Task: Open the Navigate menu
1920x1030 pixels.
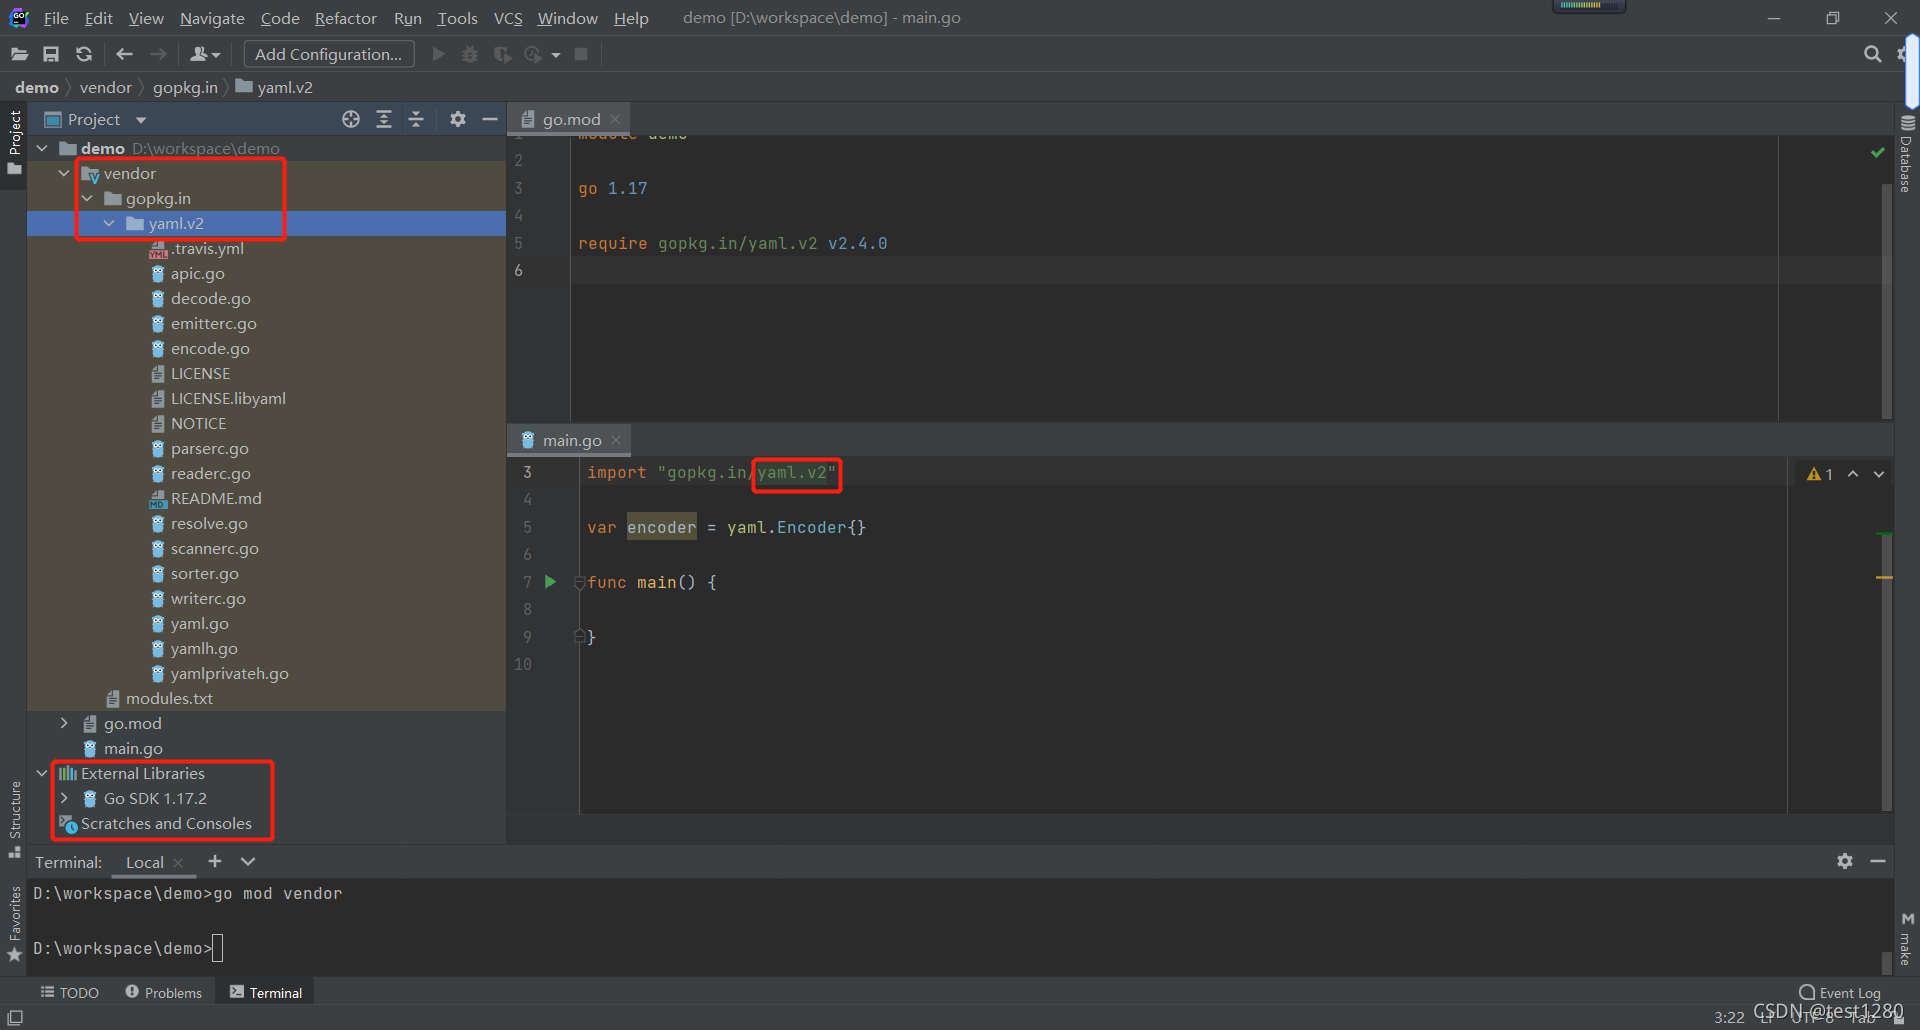Action: [x=212, y=18]
